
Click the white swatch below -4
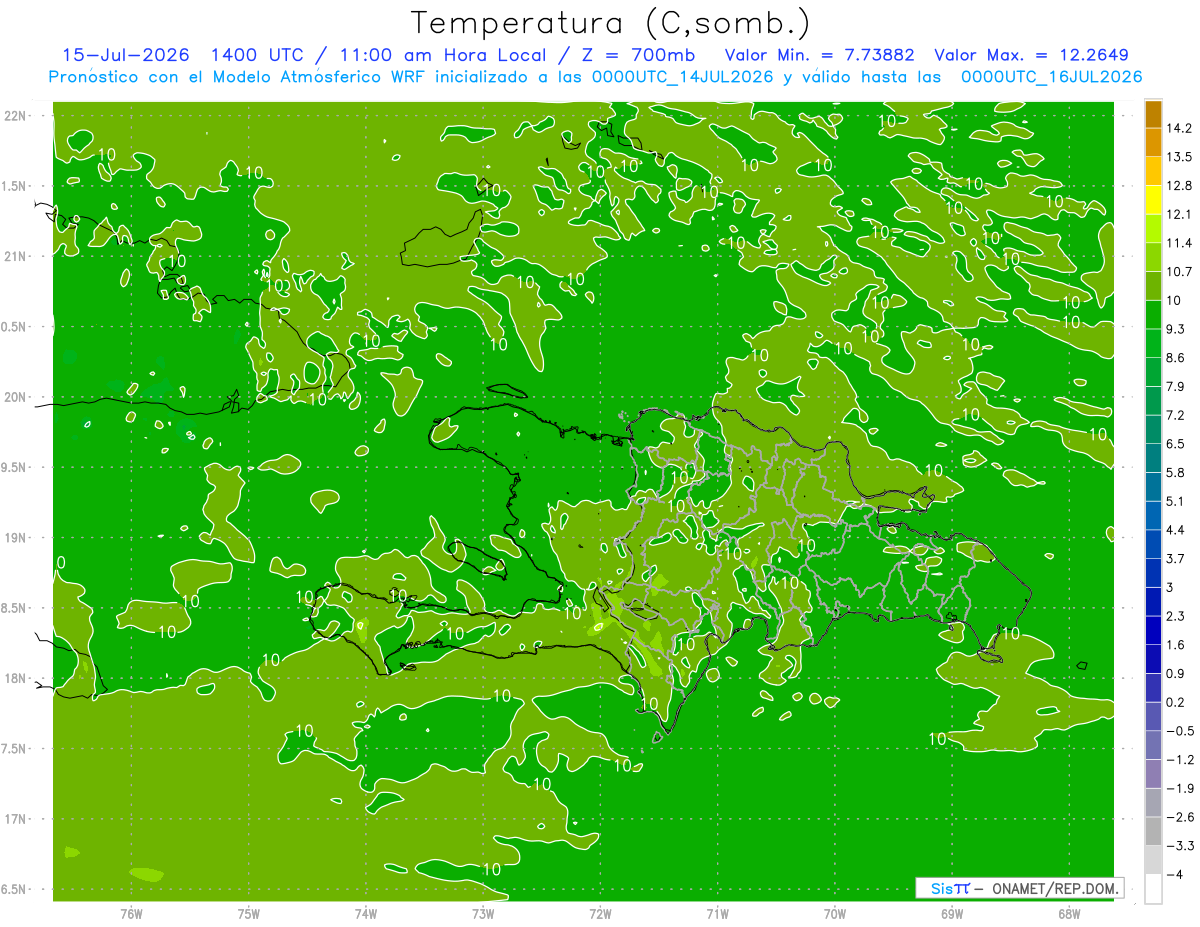1154,889
